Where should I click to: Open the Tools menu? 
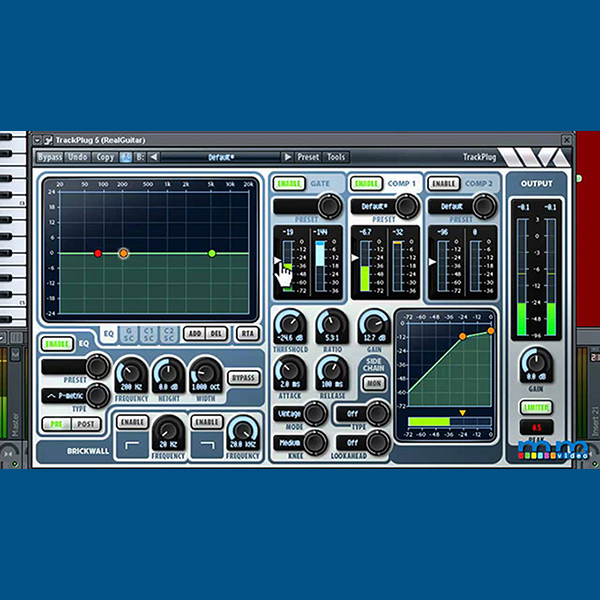click(x=336, y=157)
